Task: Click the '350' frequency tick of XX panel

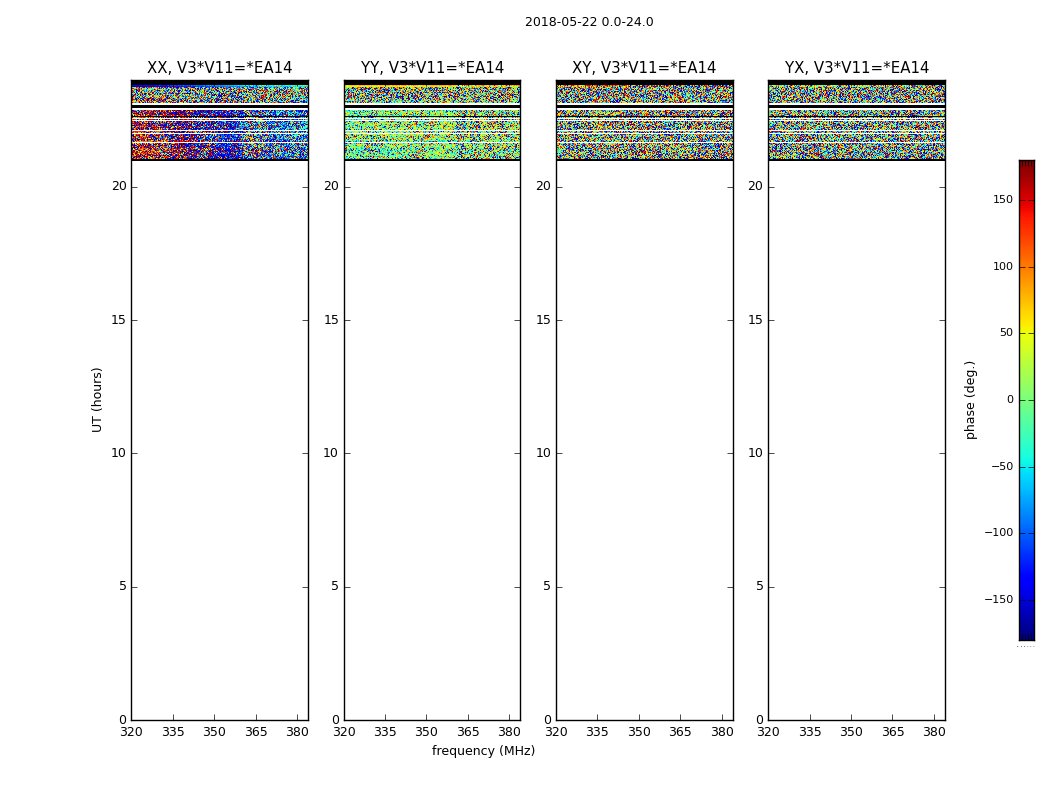Action: point(214,732)
